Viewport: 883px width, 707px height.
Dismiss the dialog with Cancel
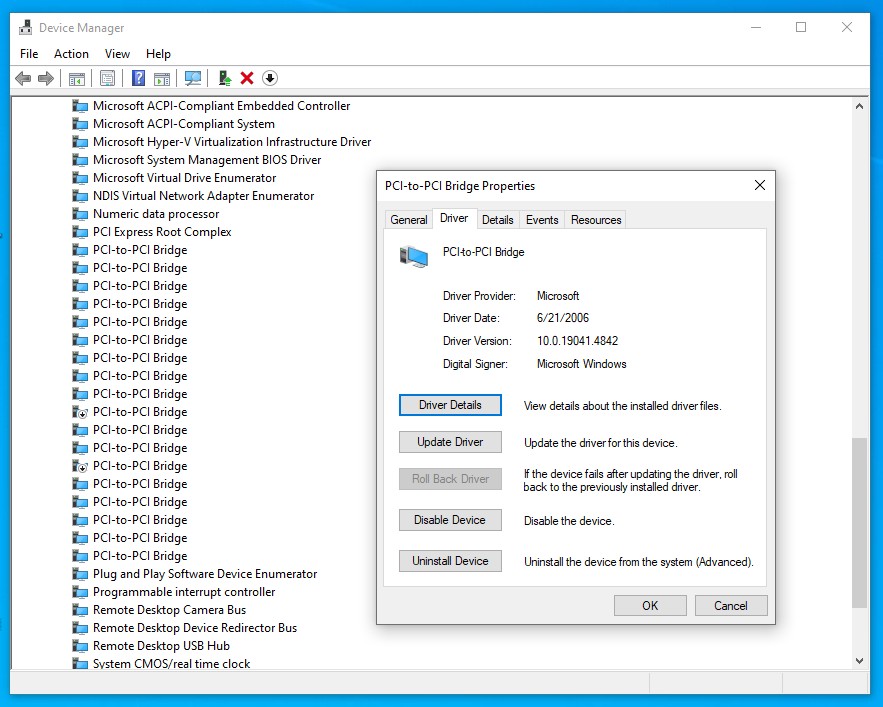tap(730, 606)
